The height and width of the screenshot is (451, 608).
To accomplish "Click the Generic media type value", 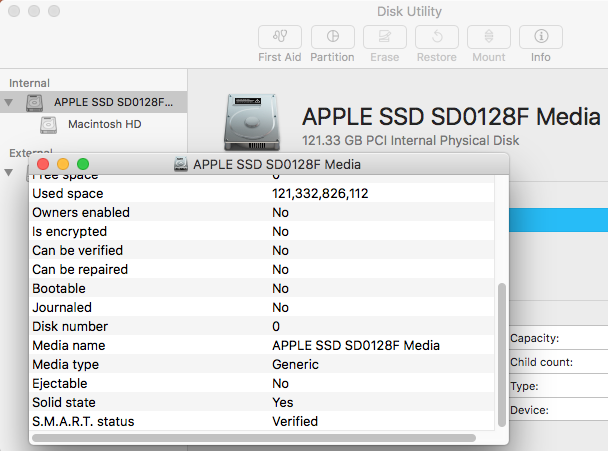I will [x=295, y=364].
